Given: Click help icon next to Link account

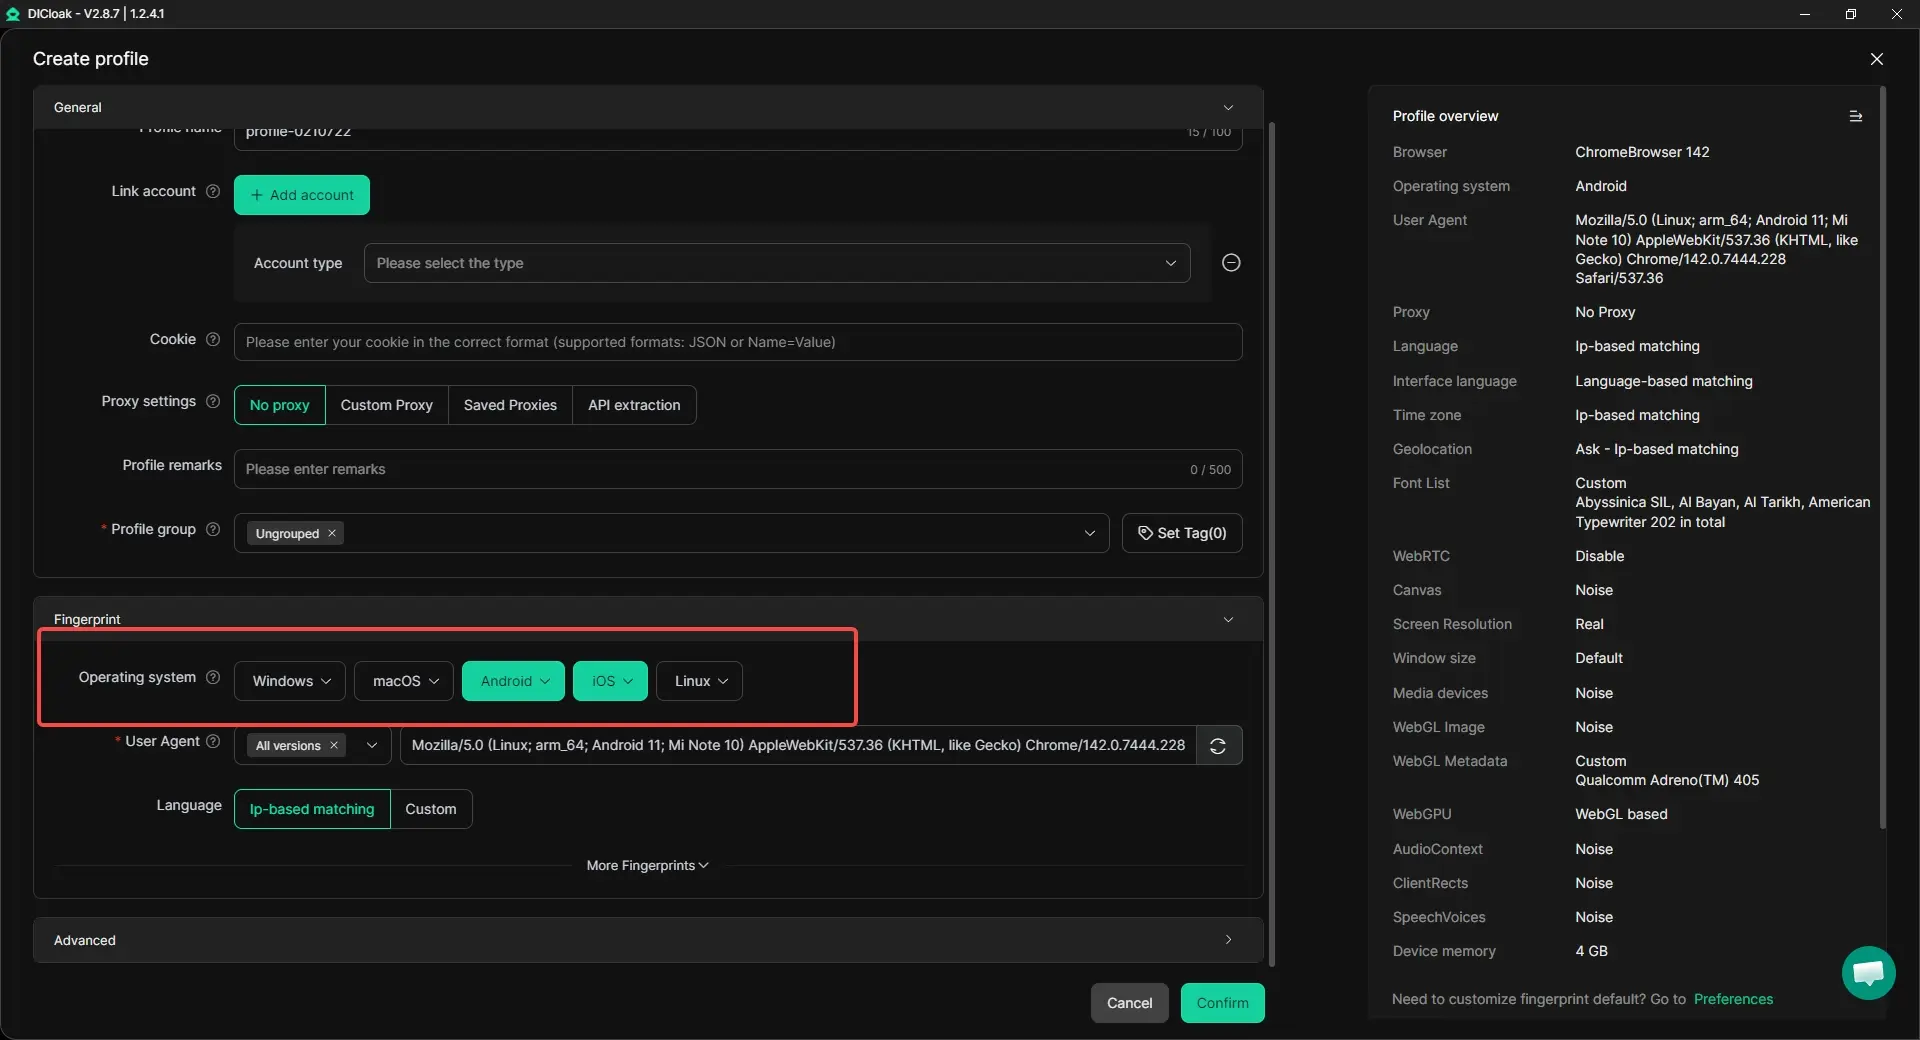Looking at the screenshot, I should point(213,192).
